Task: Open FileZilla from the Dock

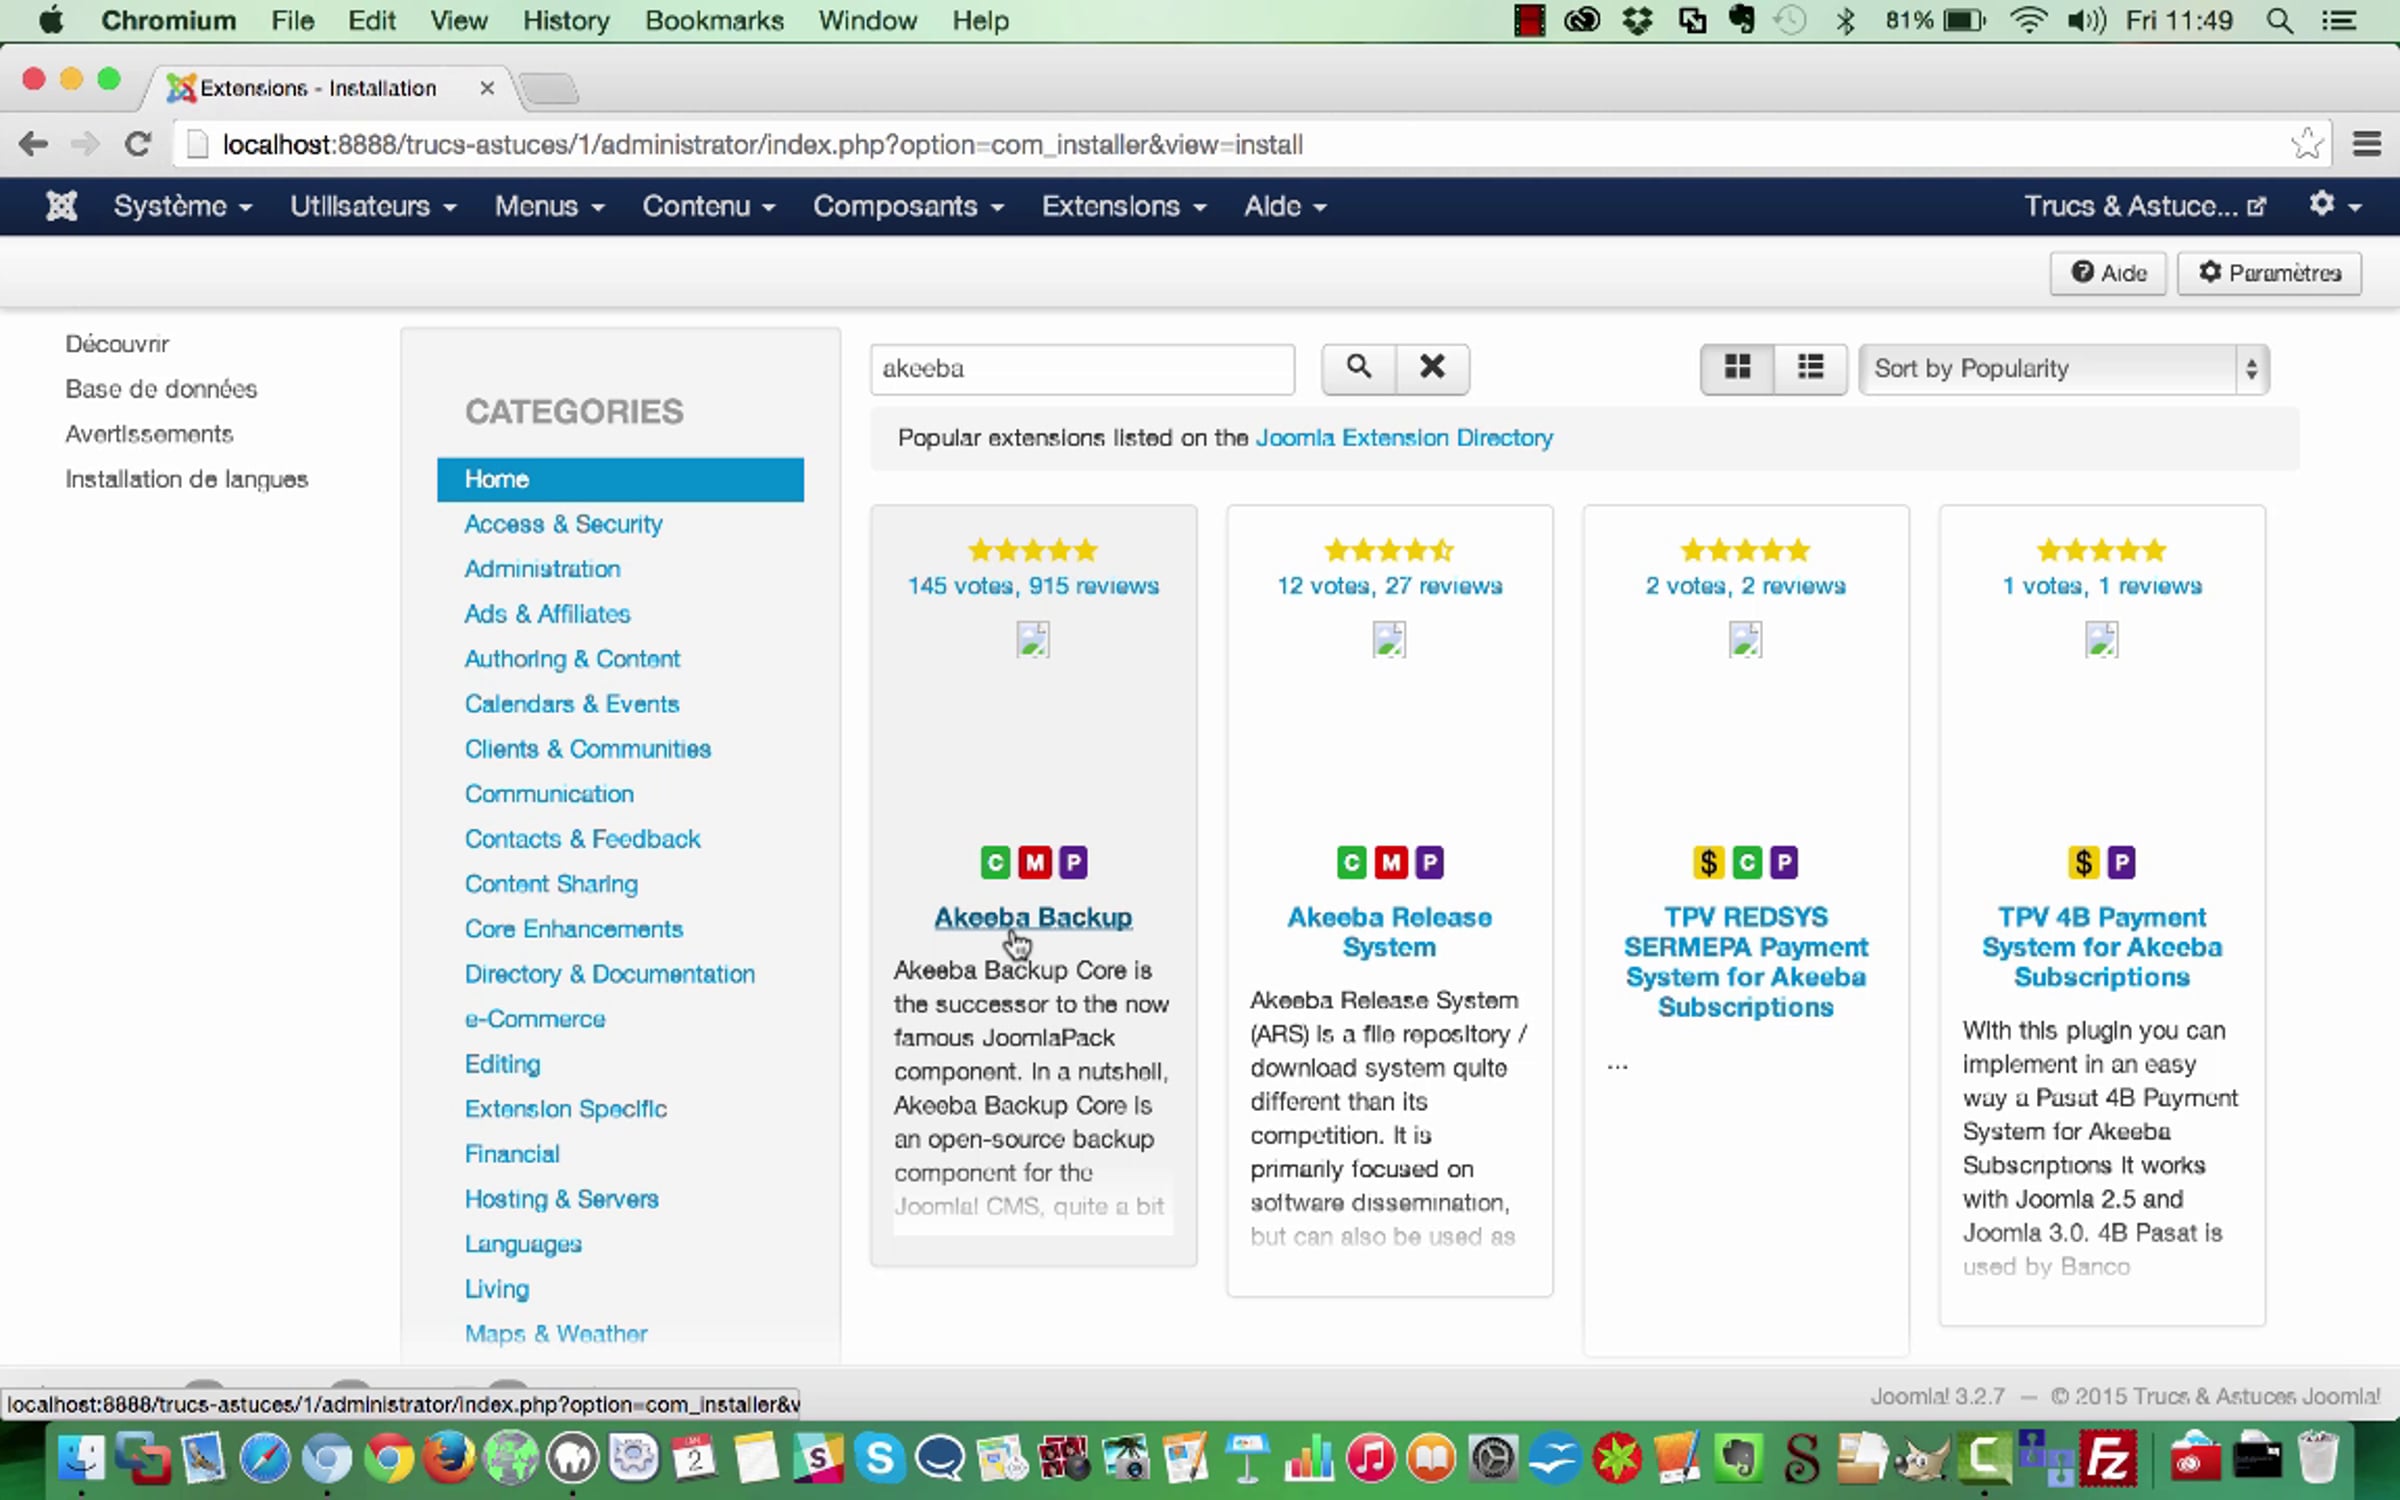Action: point(2108,1458)
